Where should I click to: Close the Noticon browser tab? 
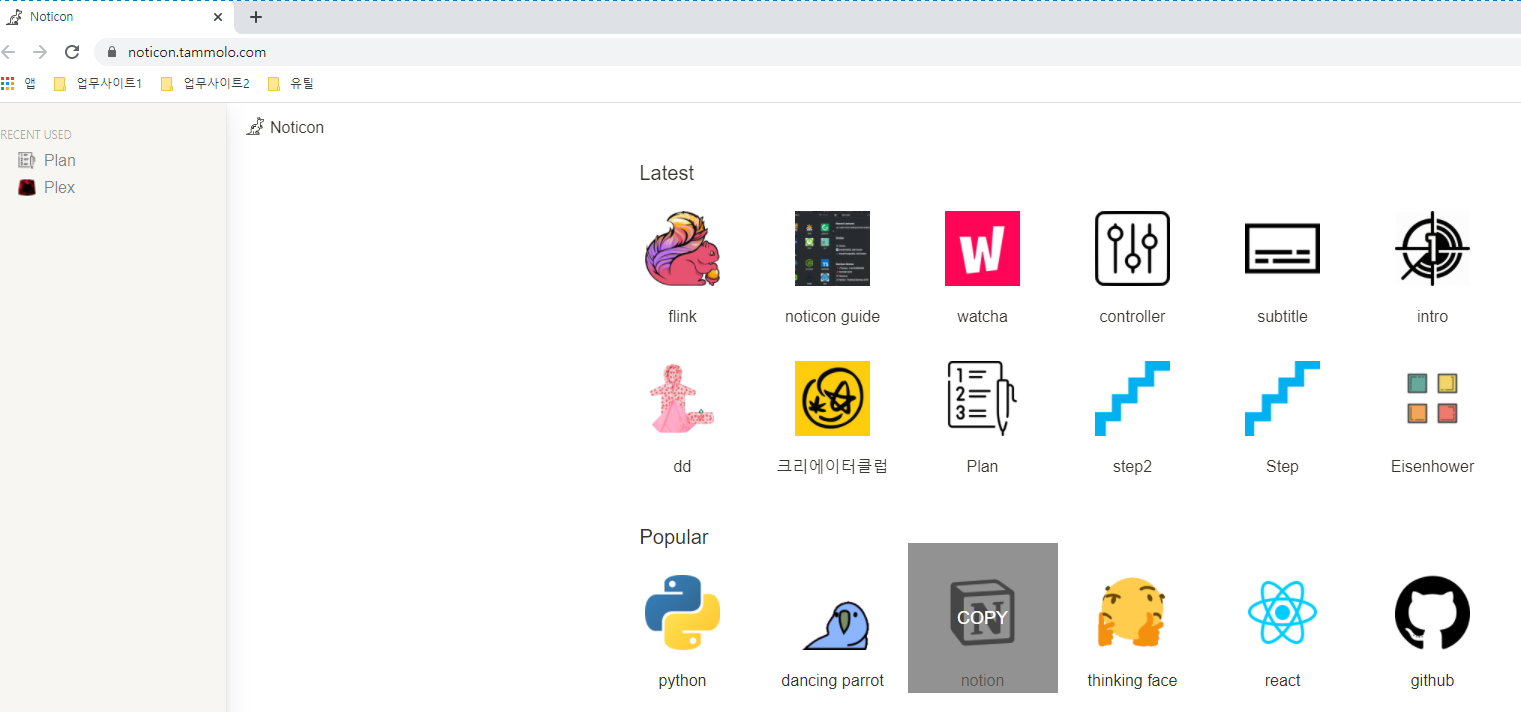tap(218, 17)
